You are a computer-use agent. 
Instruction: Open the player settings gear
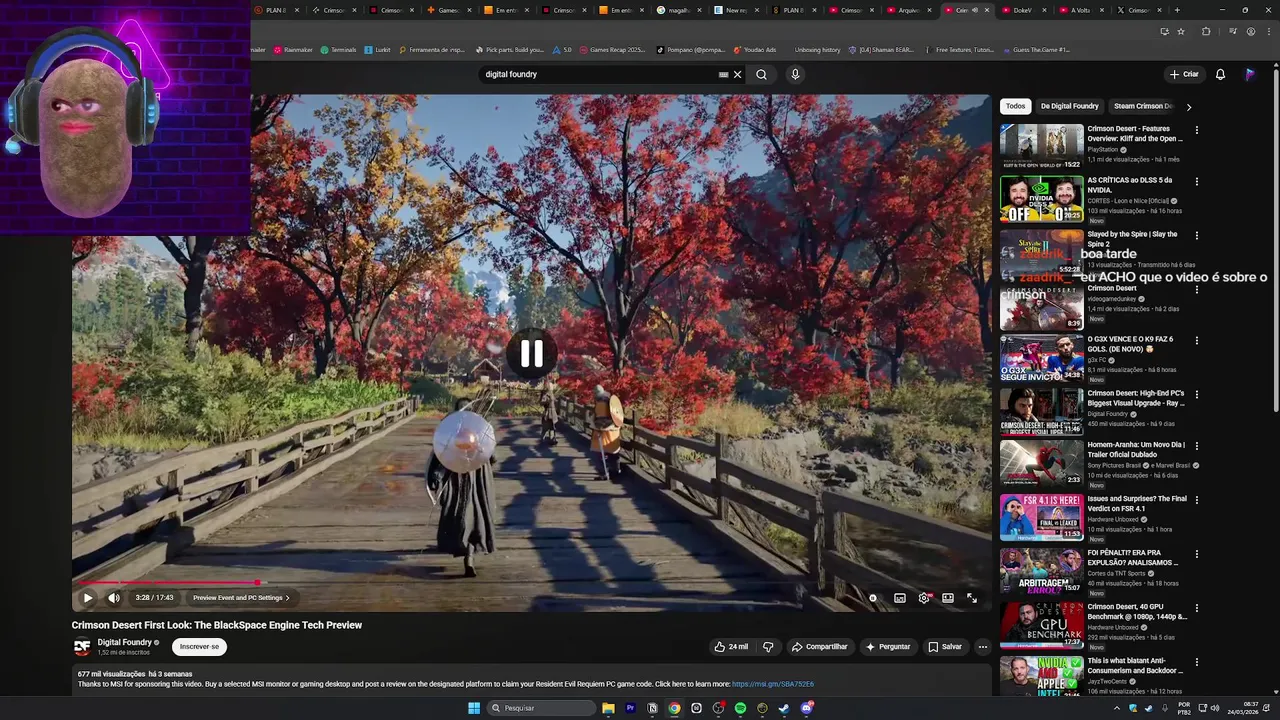tap(924, 598)
